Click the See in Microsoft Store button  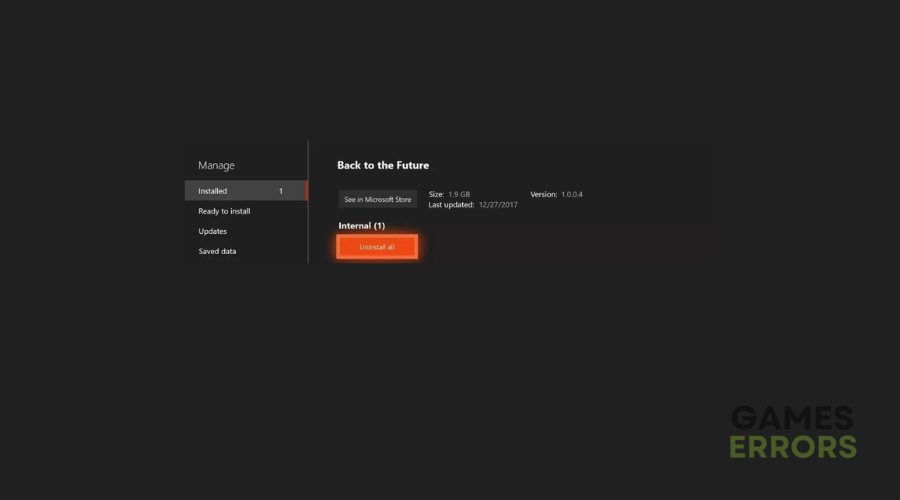[x=377, y=199]
